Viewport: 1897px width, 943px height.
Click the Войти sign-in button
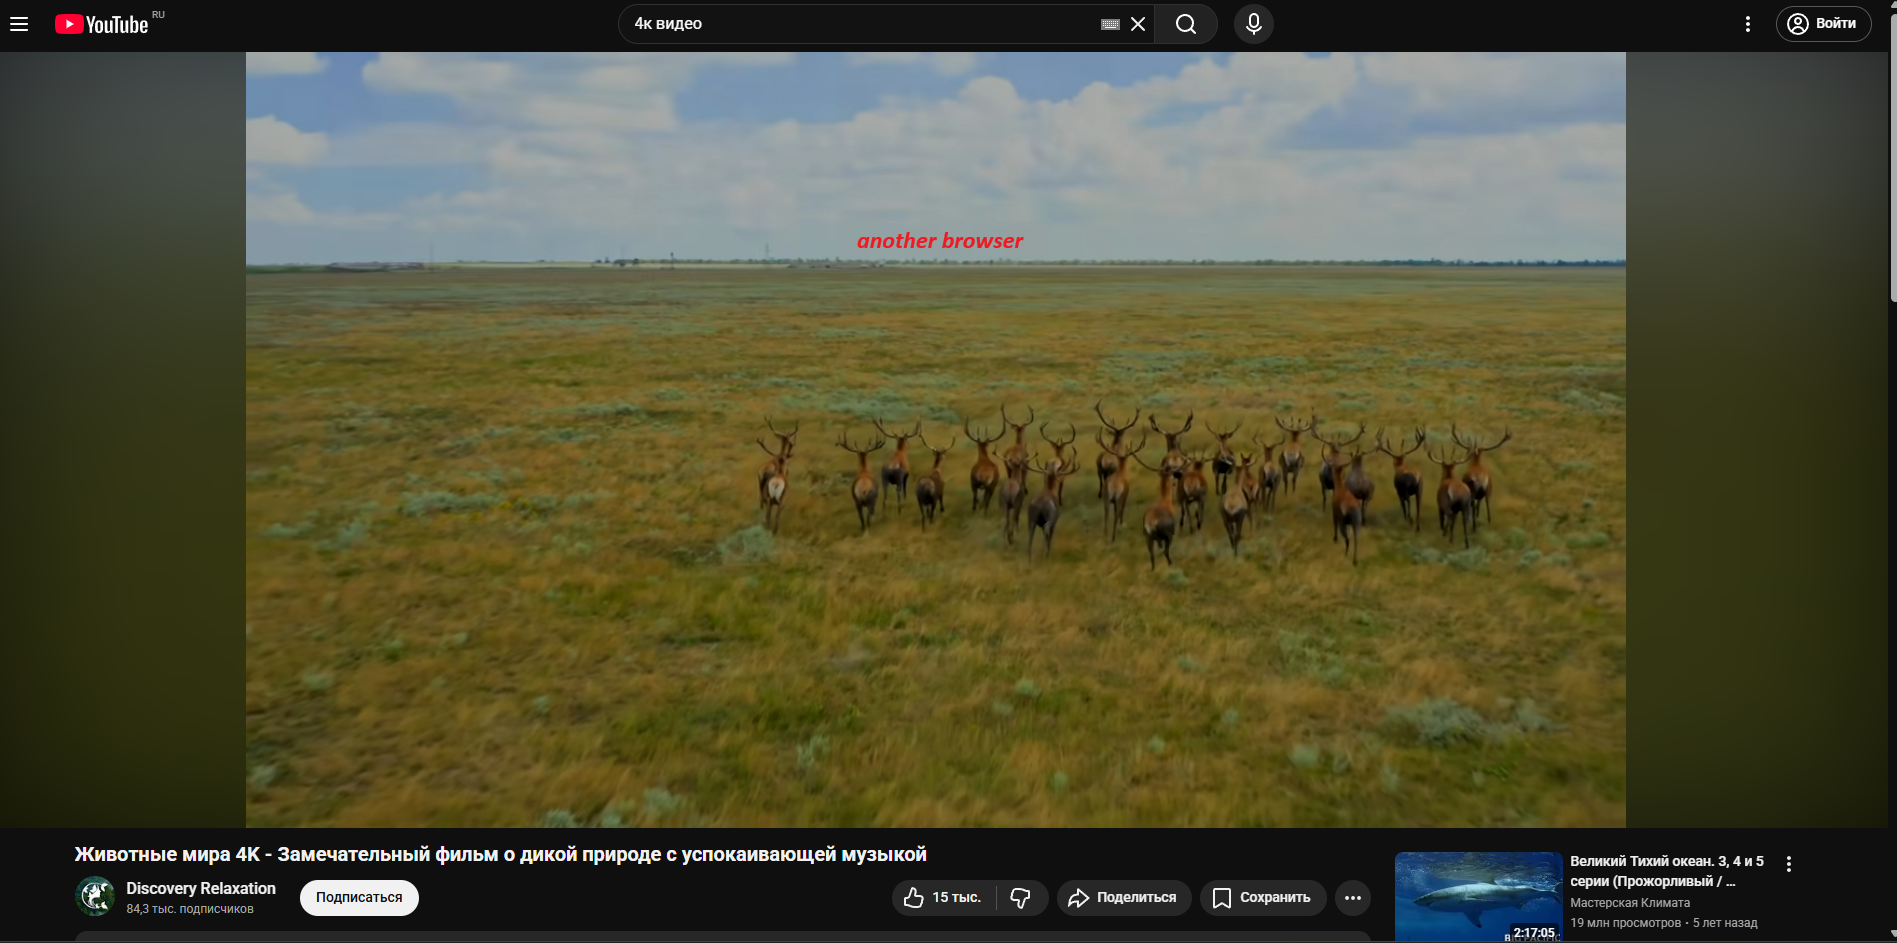click(1823, 24)
